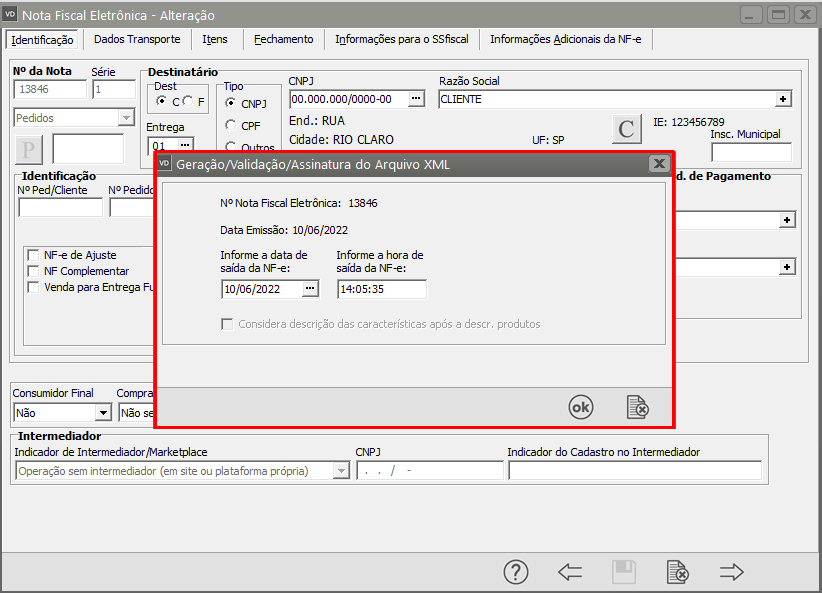Click the help question mark icon
The width and height of the screenshot is (822, 593).
pos(515,572)
